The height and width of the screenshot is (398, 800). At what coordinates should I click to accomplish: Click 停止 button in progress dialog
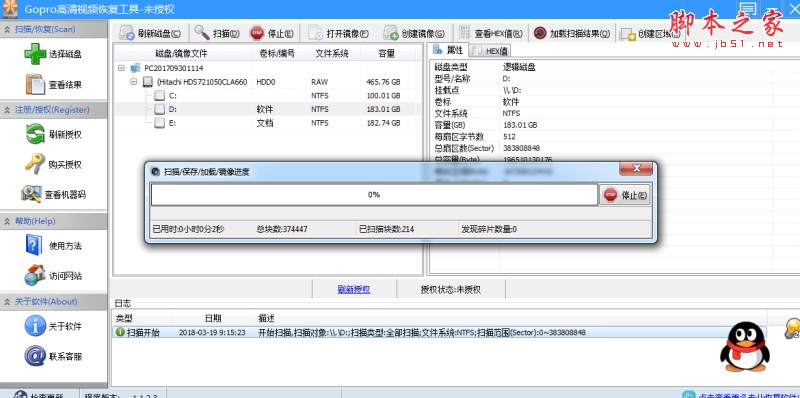click(x=624, y=194)
